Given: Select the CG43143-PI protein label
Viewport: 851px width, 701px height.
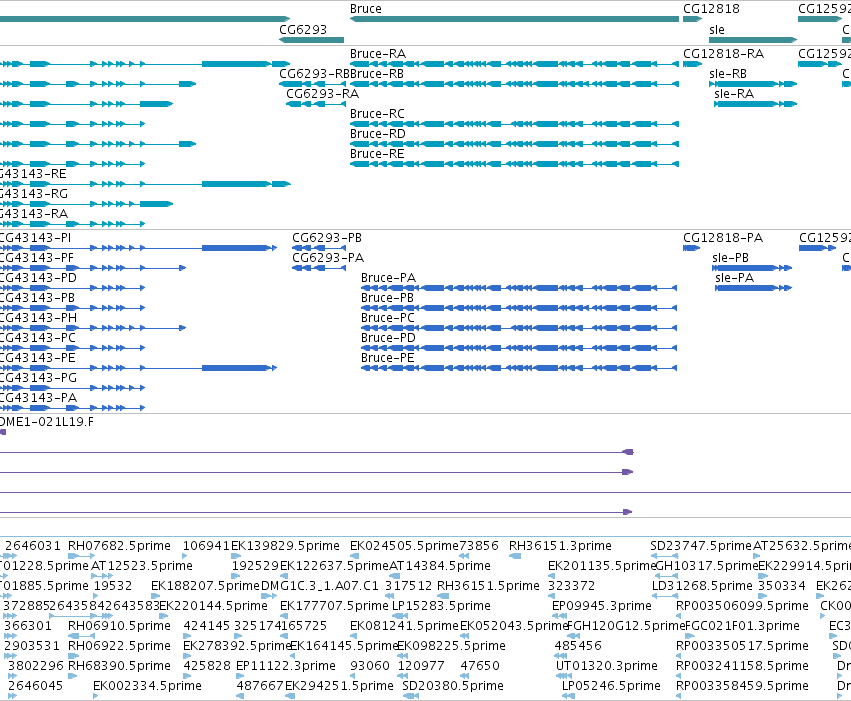Looking at the screenshot, I should click(x=35, y=238).
